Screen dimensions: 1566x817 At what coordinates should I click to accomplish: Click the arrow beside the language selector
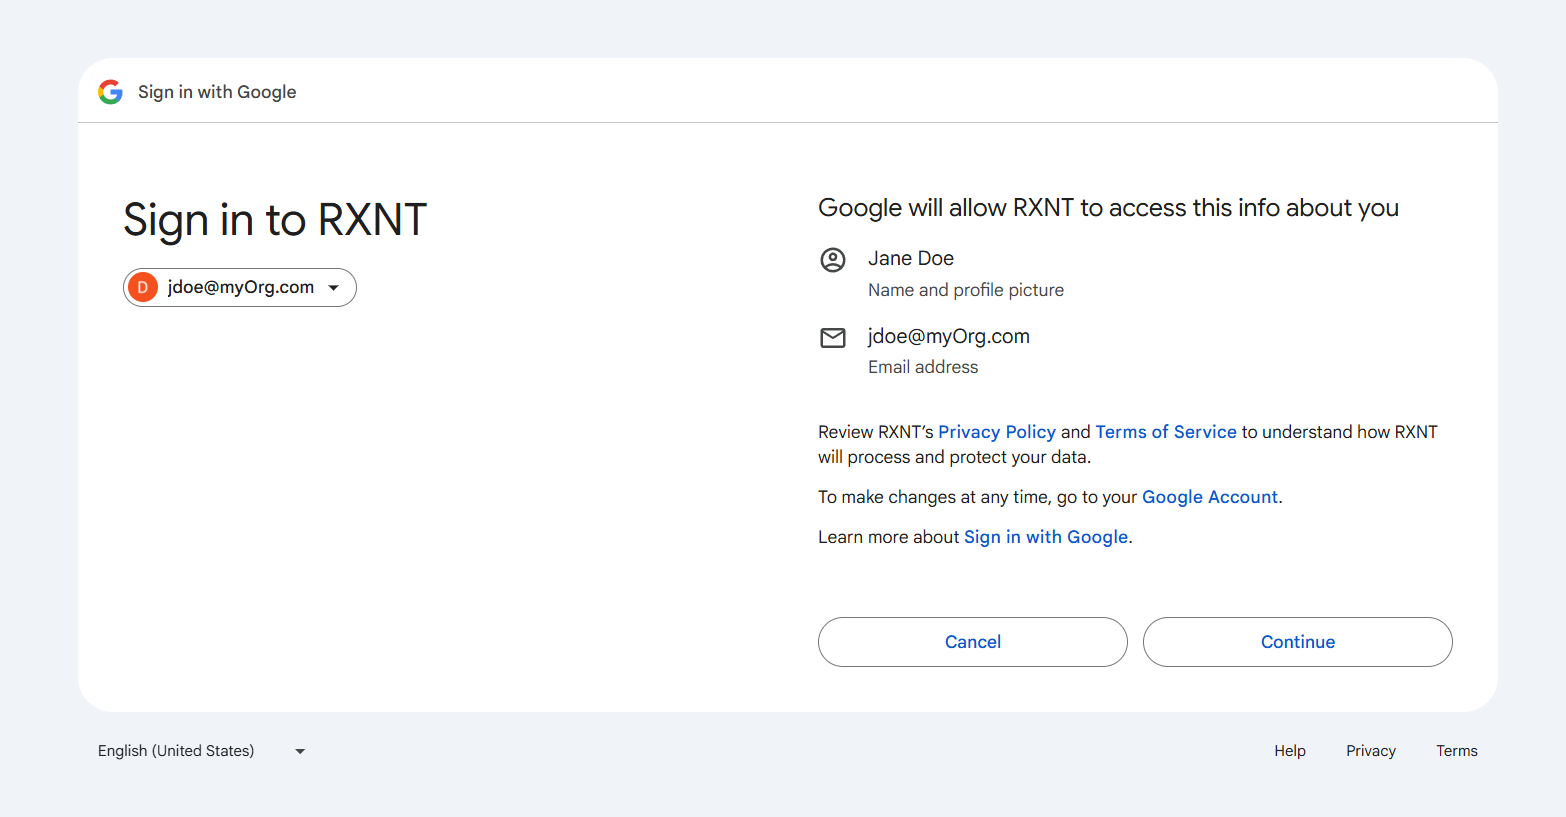point(300,751)
